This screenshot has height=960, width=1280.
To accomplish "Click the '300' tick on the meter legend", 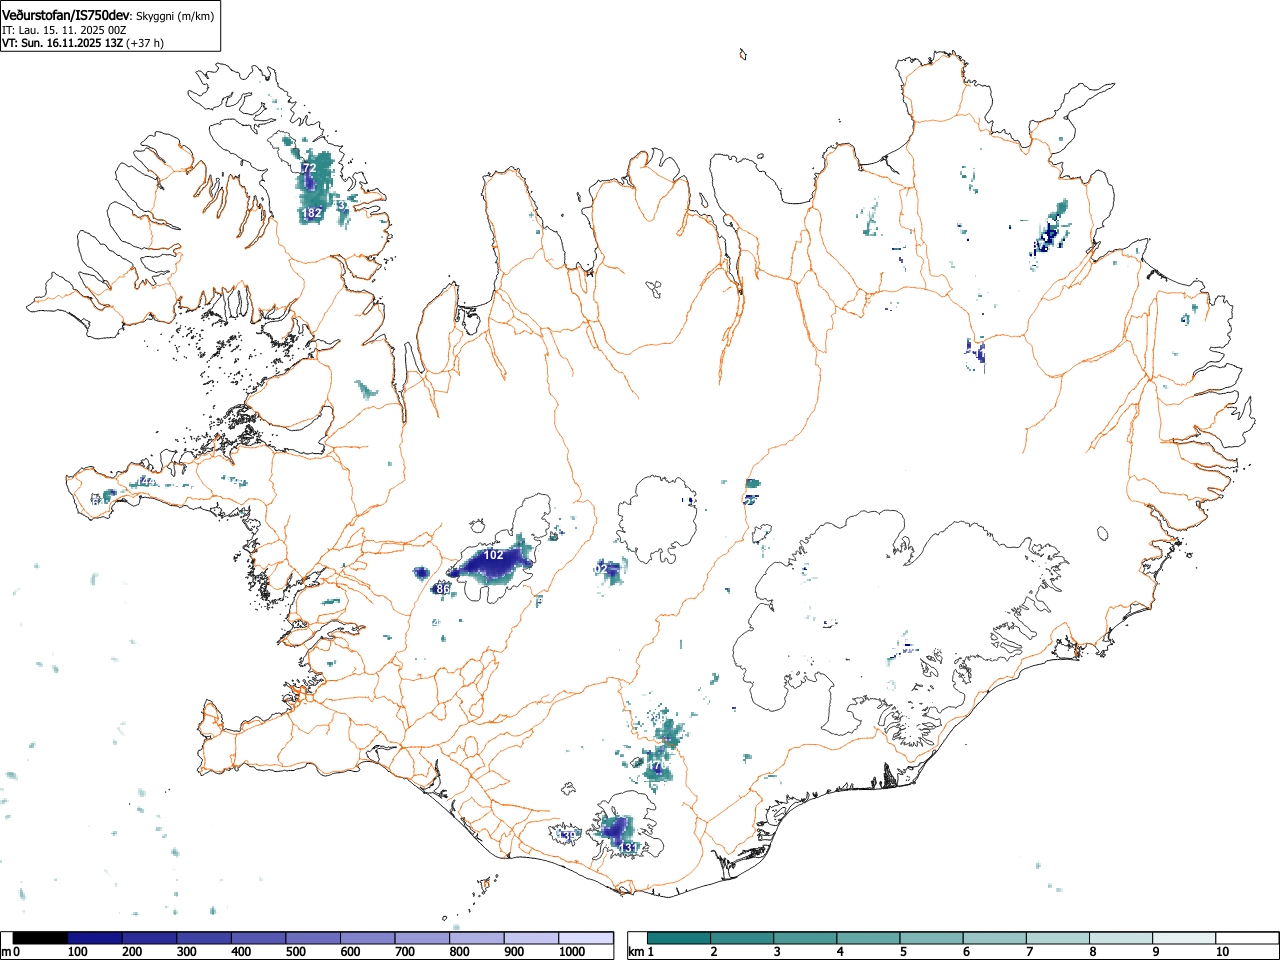I will [186, 952].
